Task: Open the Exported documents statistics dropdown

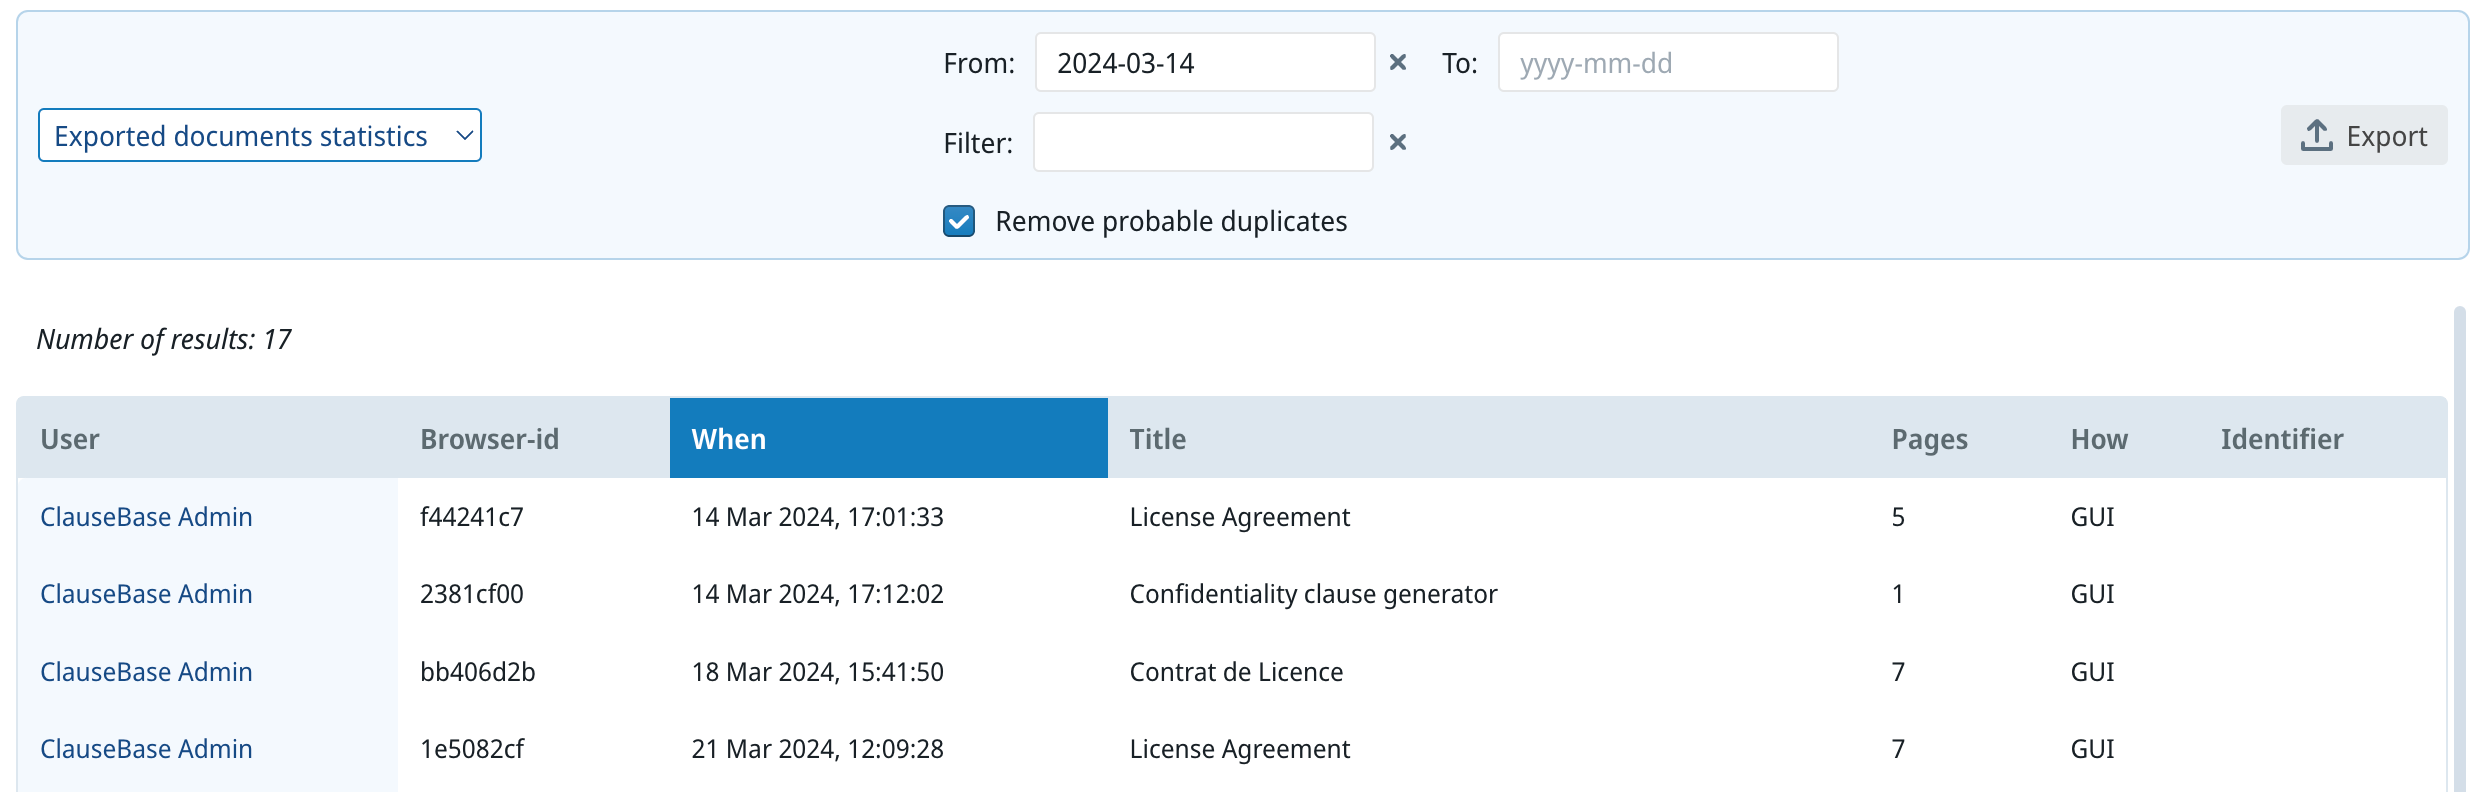Action: tap(260, 136)
